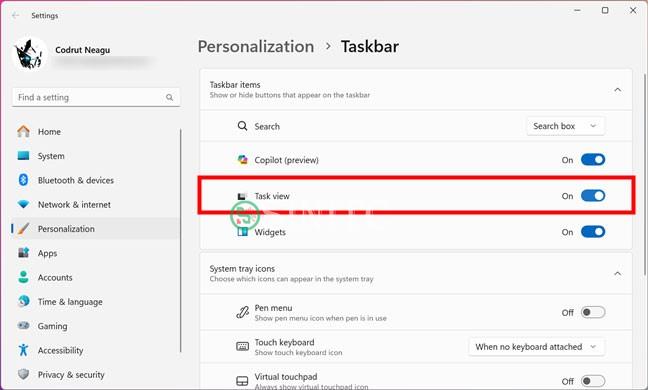Viewport: 648px width, 390px height.
Task: Open Gaming settings label
Action: point(52,326)
